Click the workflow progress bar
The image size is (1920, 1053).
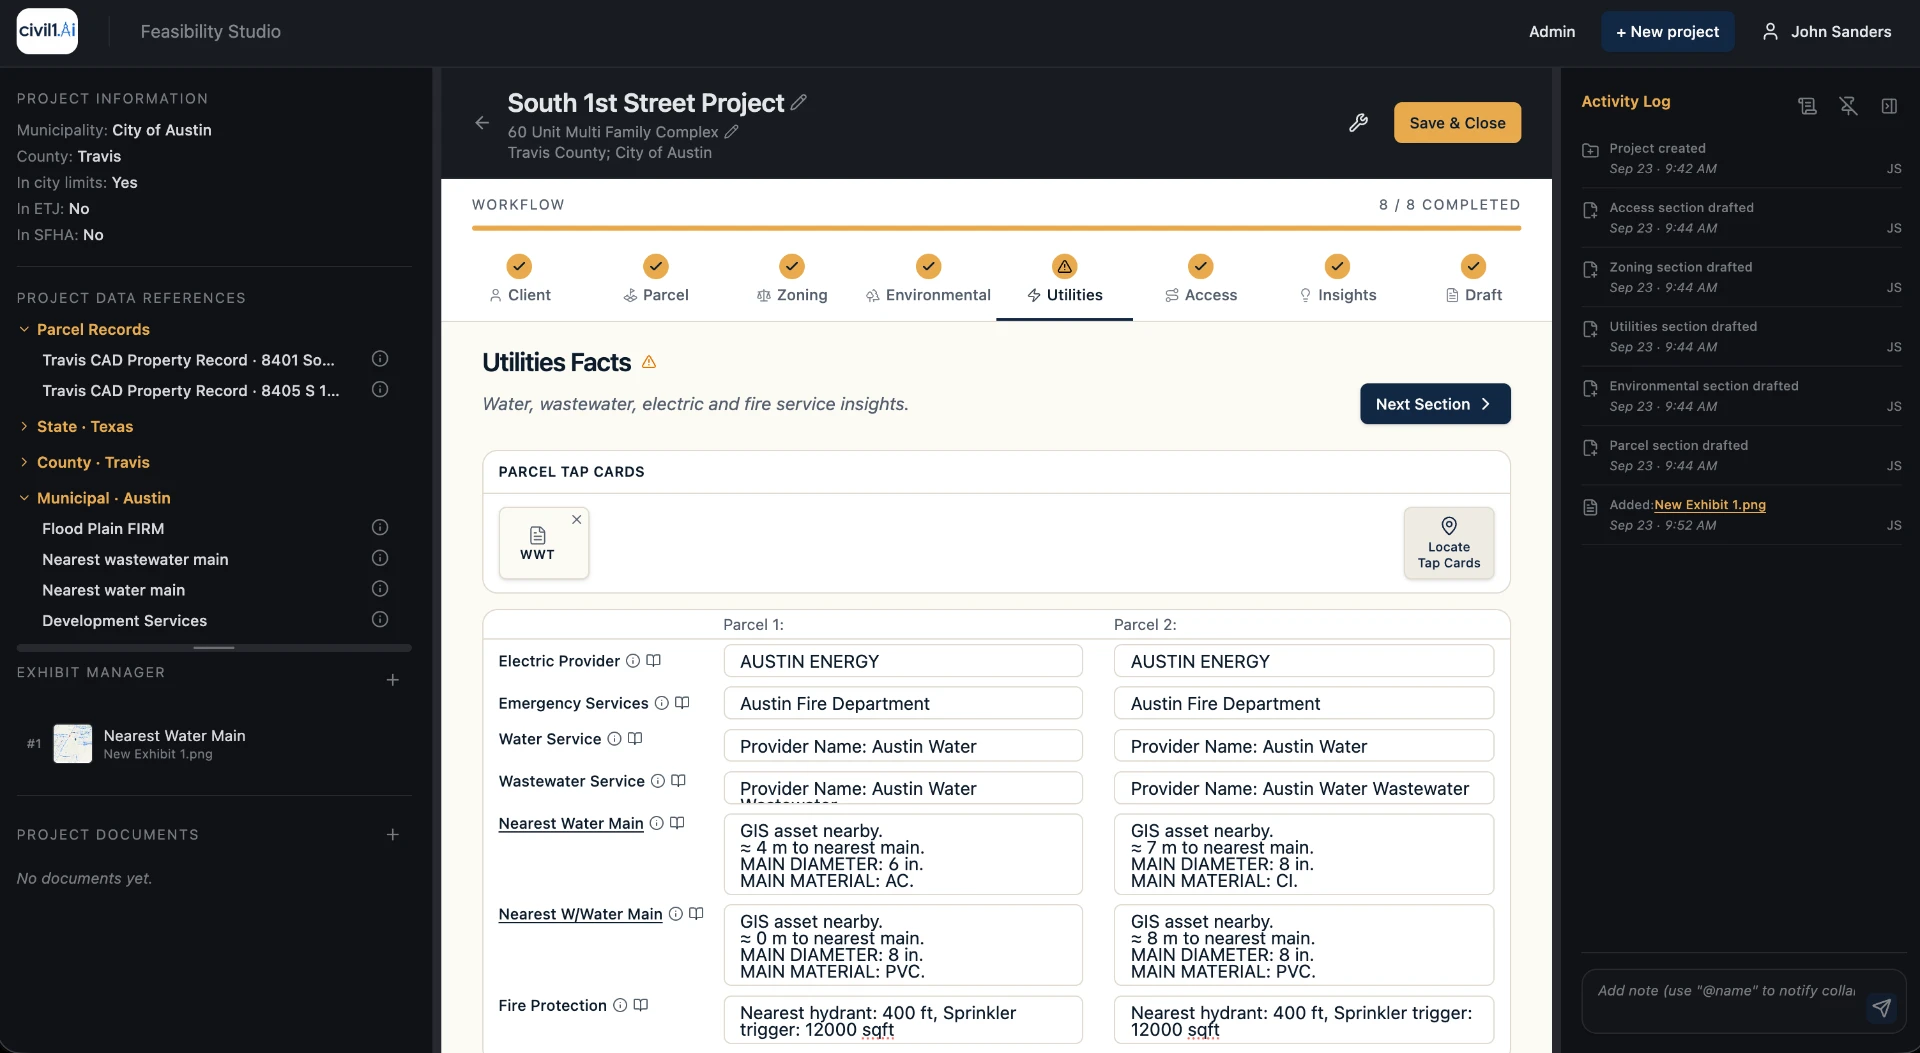pos(996,228)
